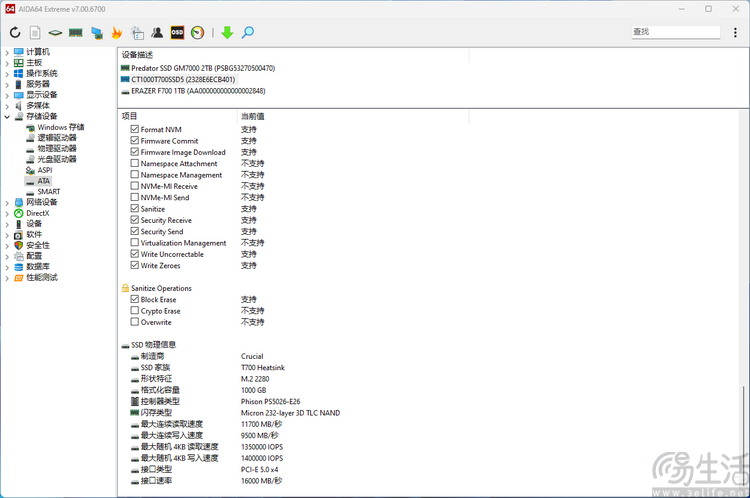Click the 多媒体 speaker icon
The height and width of the screenshot is (498, 750).
click(19, 106)
